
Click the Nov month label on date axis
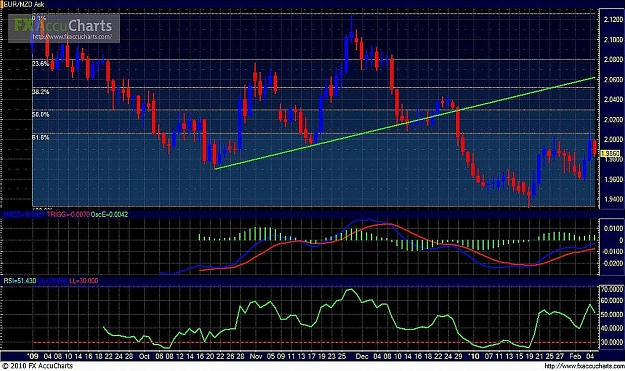coord(256,356)
